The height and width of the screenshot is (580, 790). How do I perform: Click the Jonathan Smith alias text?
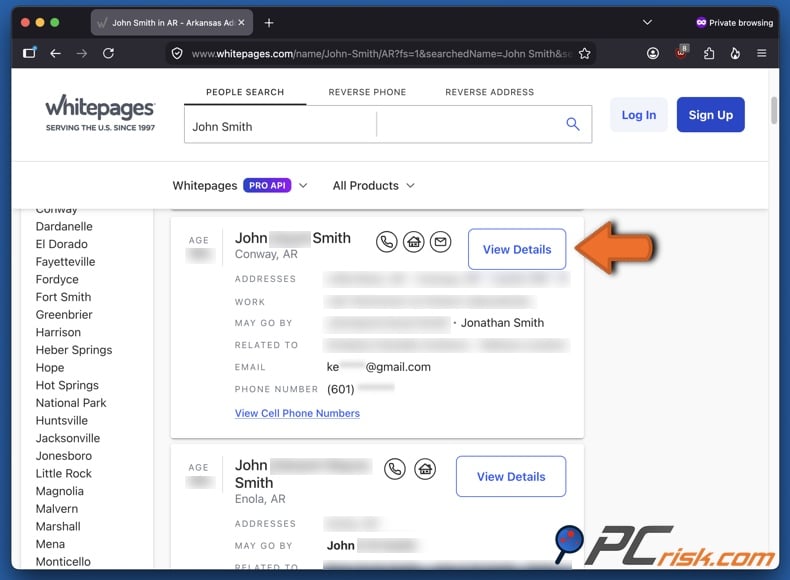click(x=502, y=323)
